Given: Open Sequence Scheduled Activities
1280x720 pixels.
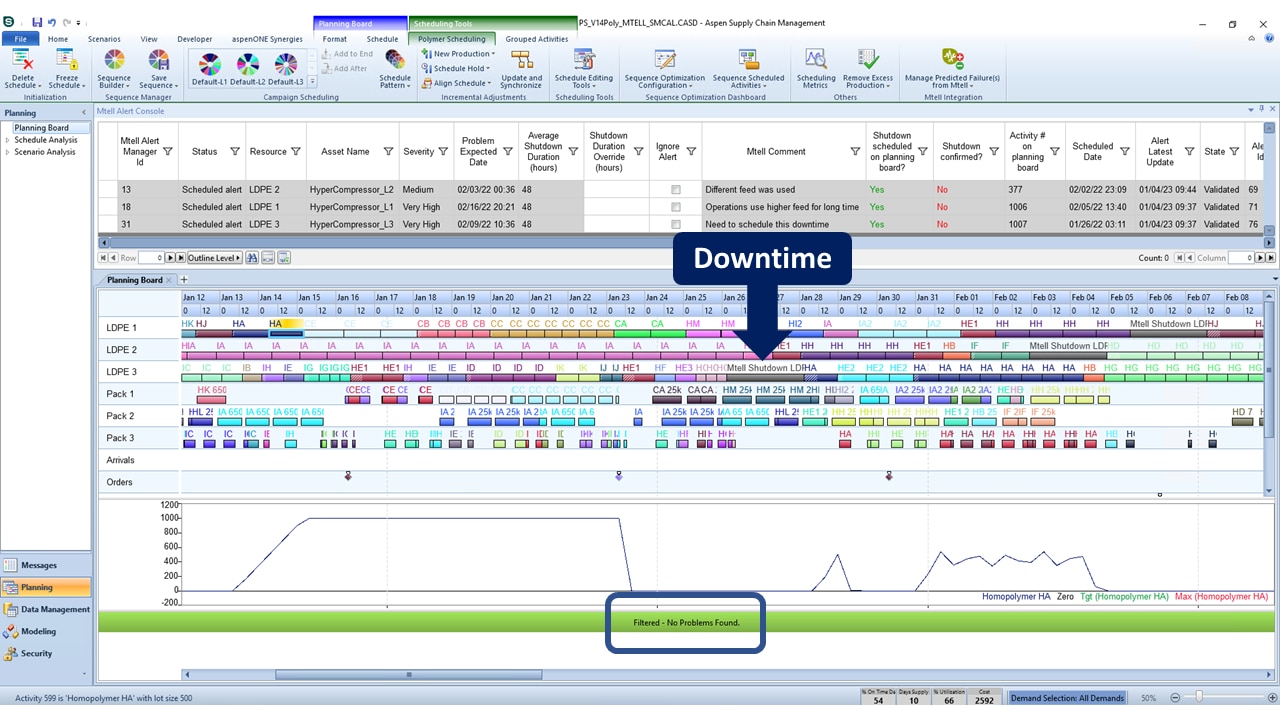Looking at the screenshot, I should [x=748, y=68].
